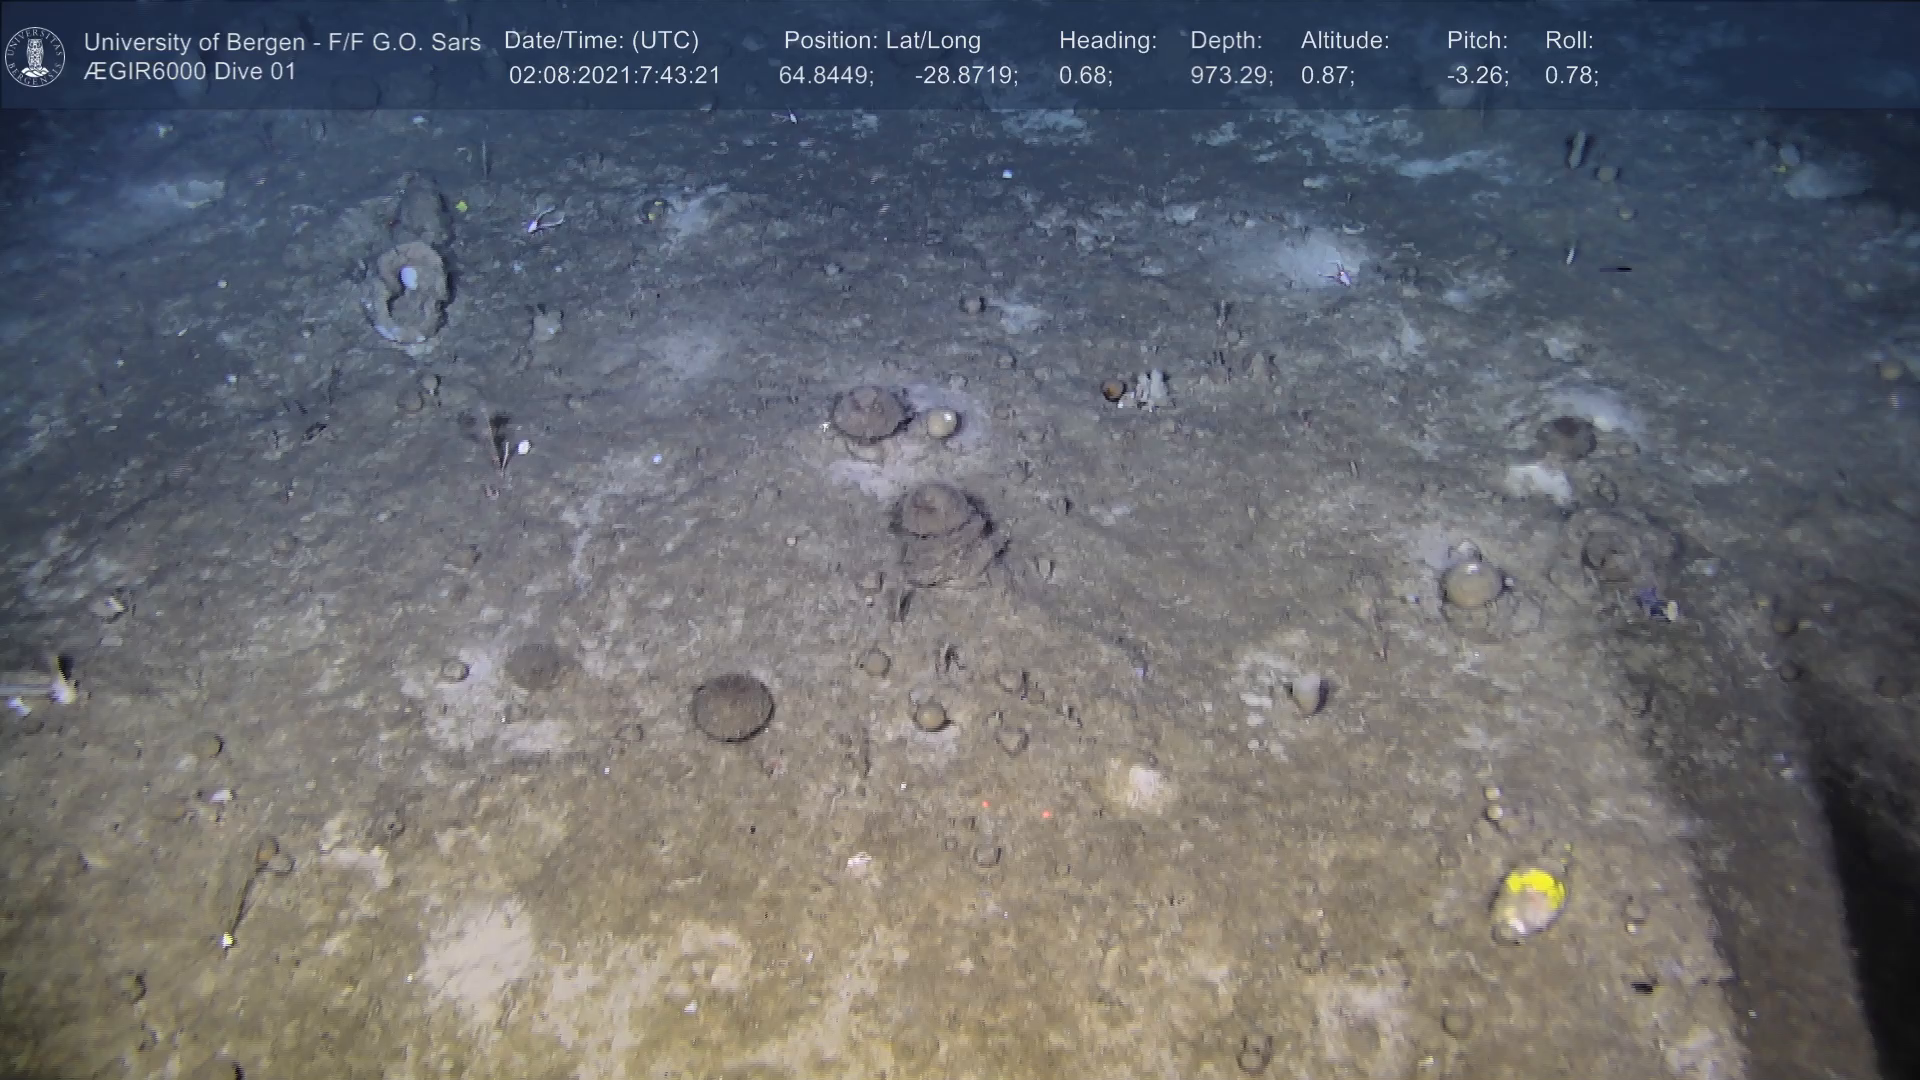Click the small pale ball beside upper mound
This screenshot has height=1080, width=1920.
[x=940, y=423]
